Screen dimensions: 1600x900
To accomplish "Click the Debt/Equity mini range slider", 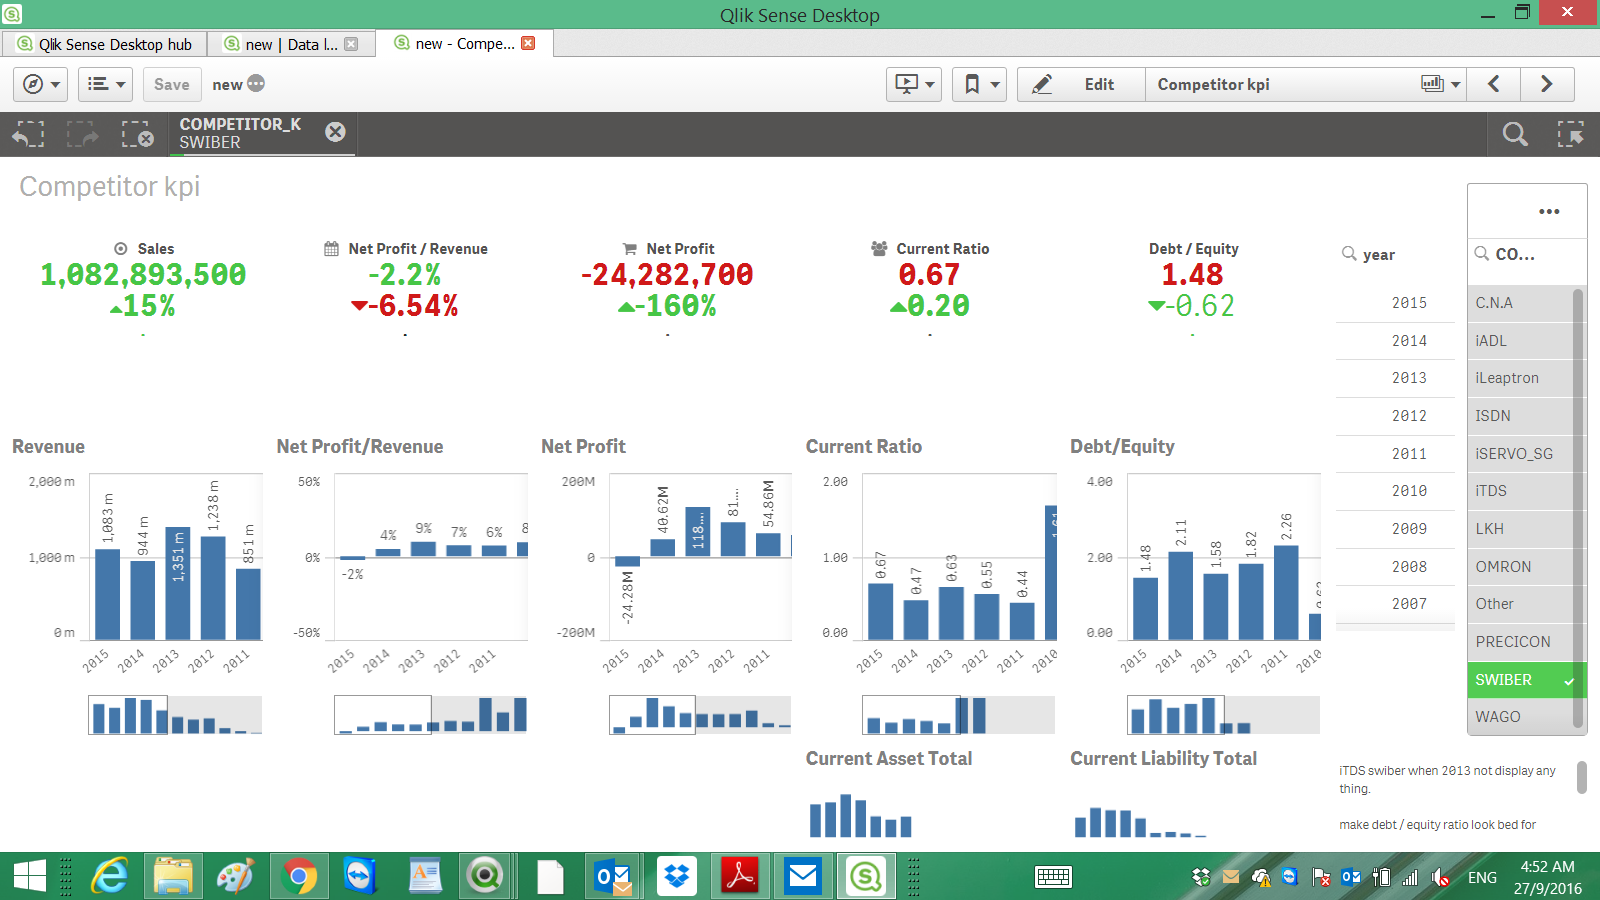I will 1223,715.
